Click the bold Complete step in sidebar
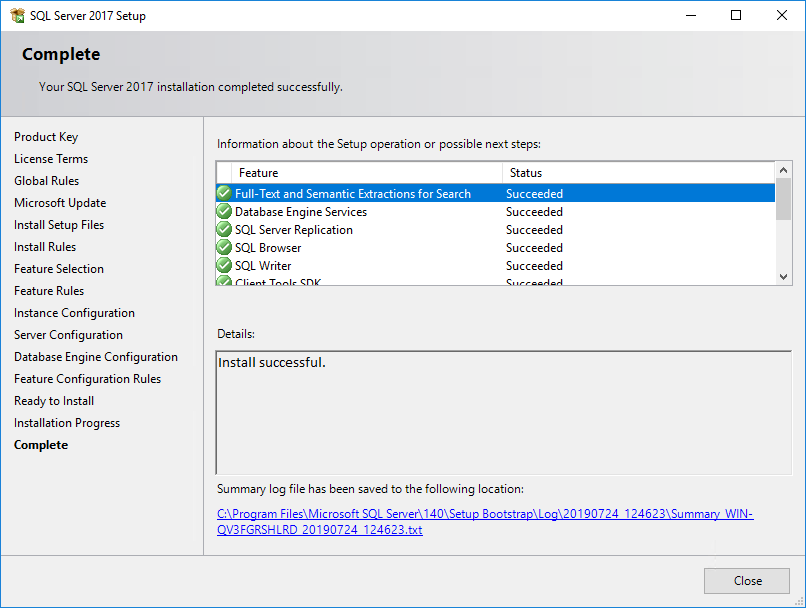The image size is (806, 608). point(41,445)
